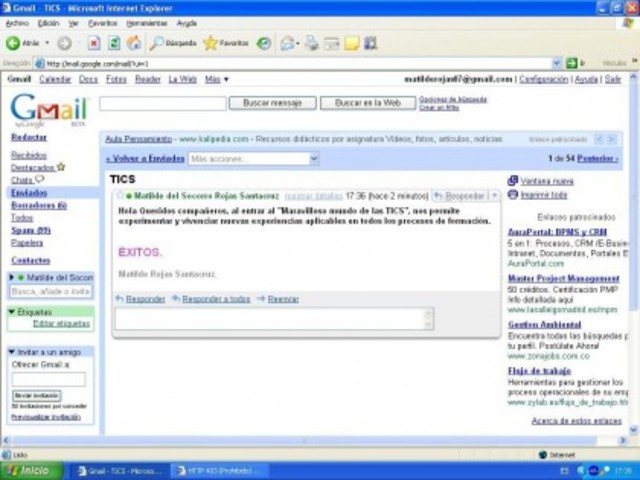The image size is (640, 480).
Task: Click the previous sponsored-link arrow
Action: (599, 139)
